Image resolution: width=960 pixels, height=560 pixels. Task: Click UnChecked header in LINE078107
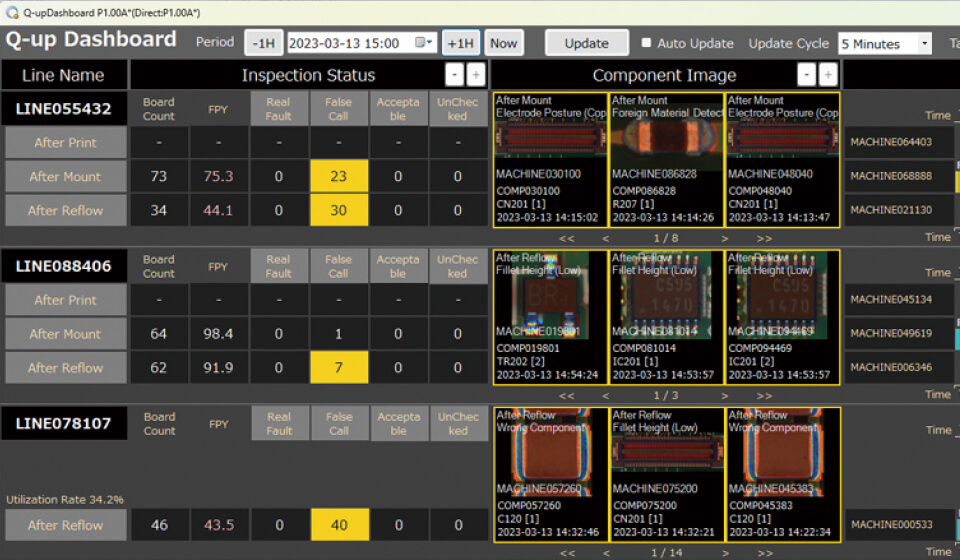[458, 424]
